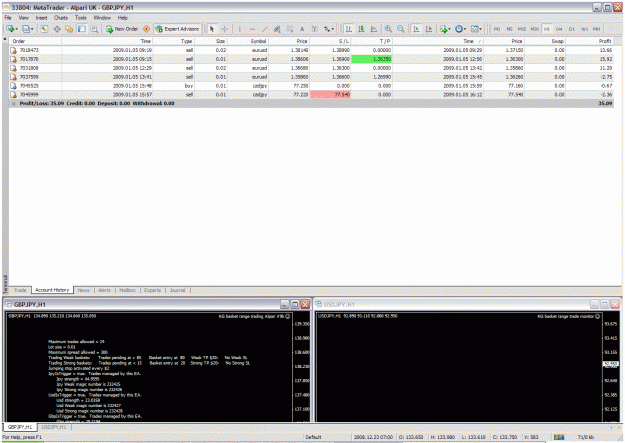The image size is (625, 443).
Task: Click the zoom out magnifier icon
Action: [401, 29]
